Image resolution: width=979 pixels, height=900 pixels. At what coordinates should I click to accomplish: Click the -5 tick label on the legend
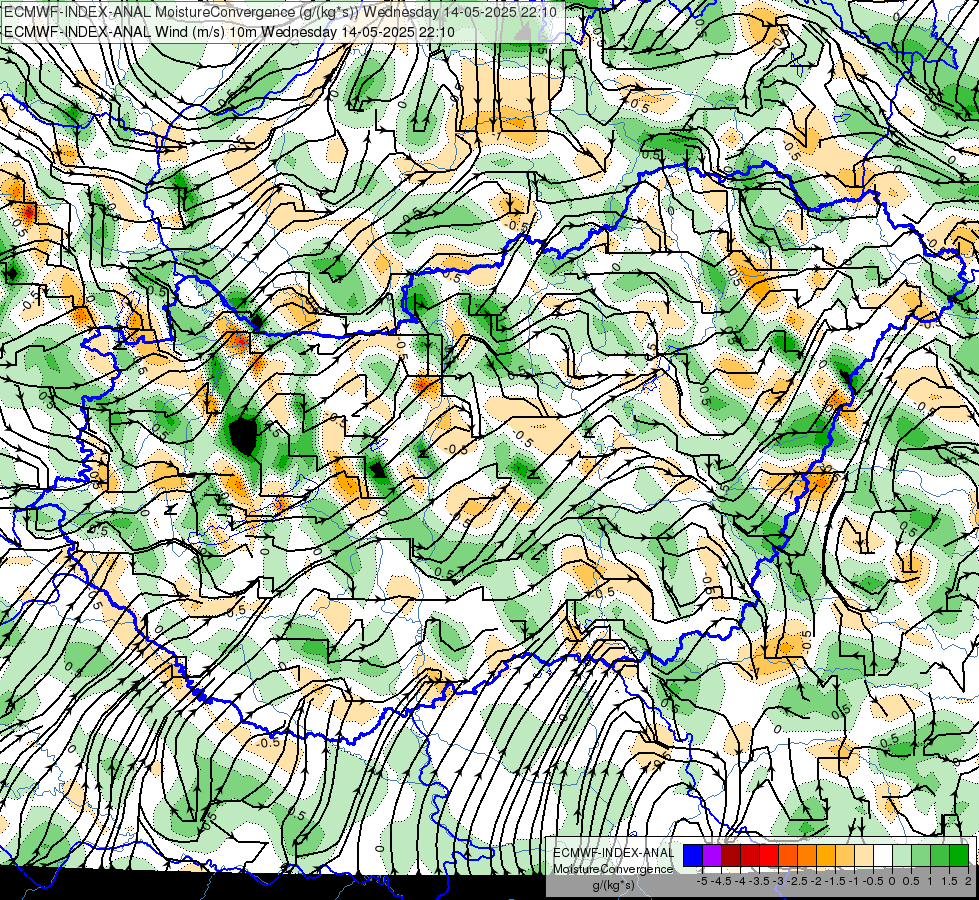[702, 881]
